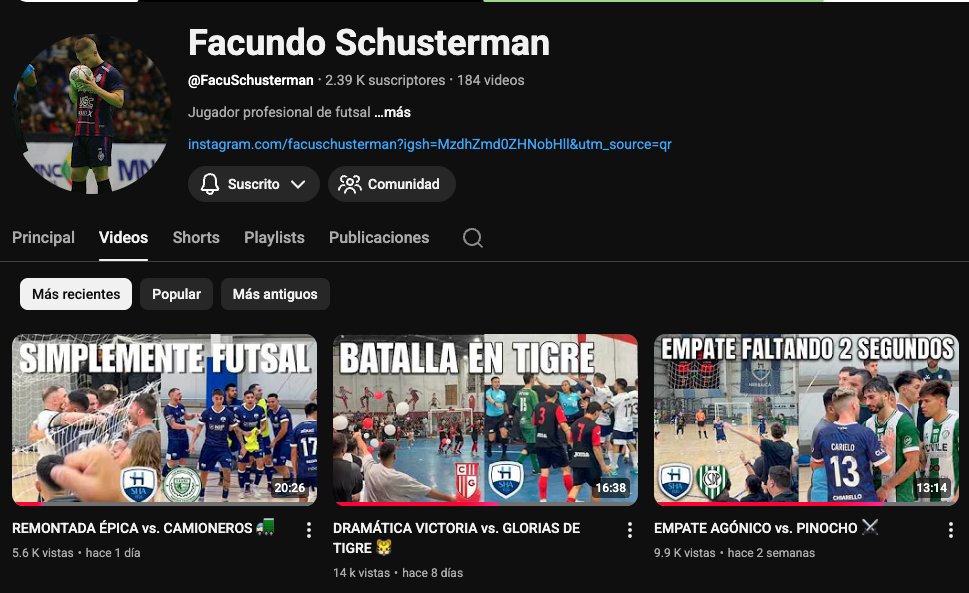This screenshot has width=969, height=593.
Task: Play the BATALLA EN TIGRE thumbnail video
Action: tap(485, 419)
